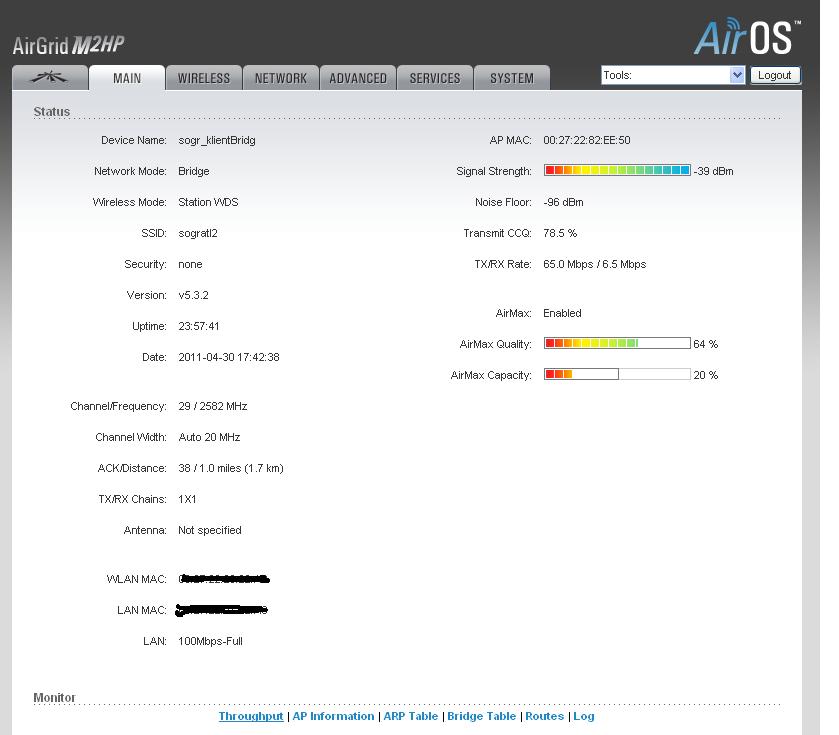Select noise floor -96 dBm
Viewport: 839px width, 735px height.
point(563,202)
